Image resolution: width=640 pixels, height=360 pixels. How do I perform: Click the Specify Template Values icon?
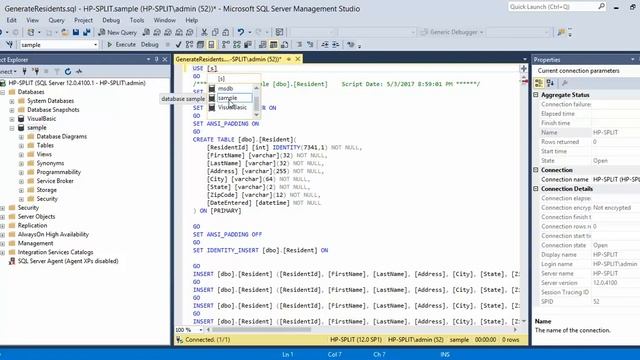click(x=351, y=44)
